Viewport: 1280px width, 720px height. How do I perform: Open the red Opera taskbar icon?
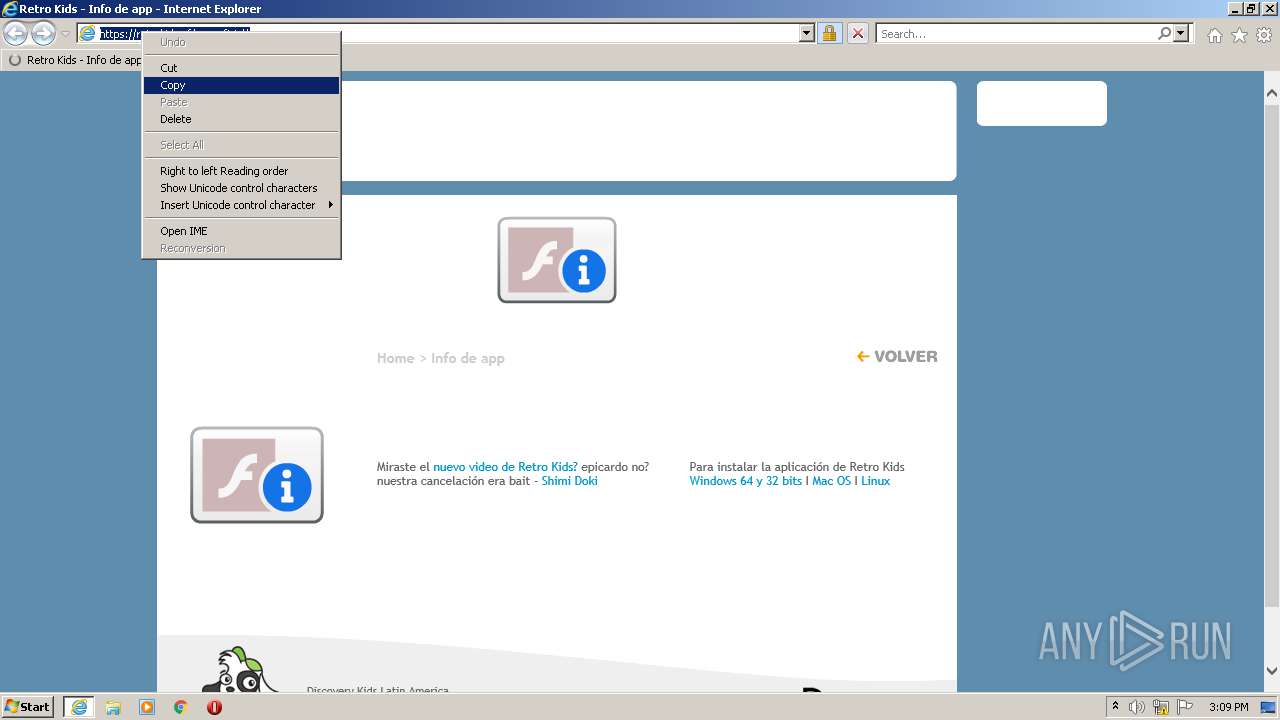(x=214, y=707)
